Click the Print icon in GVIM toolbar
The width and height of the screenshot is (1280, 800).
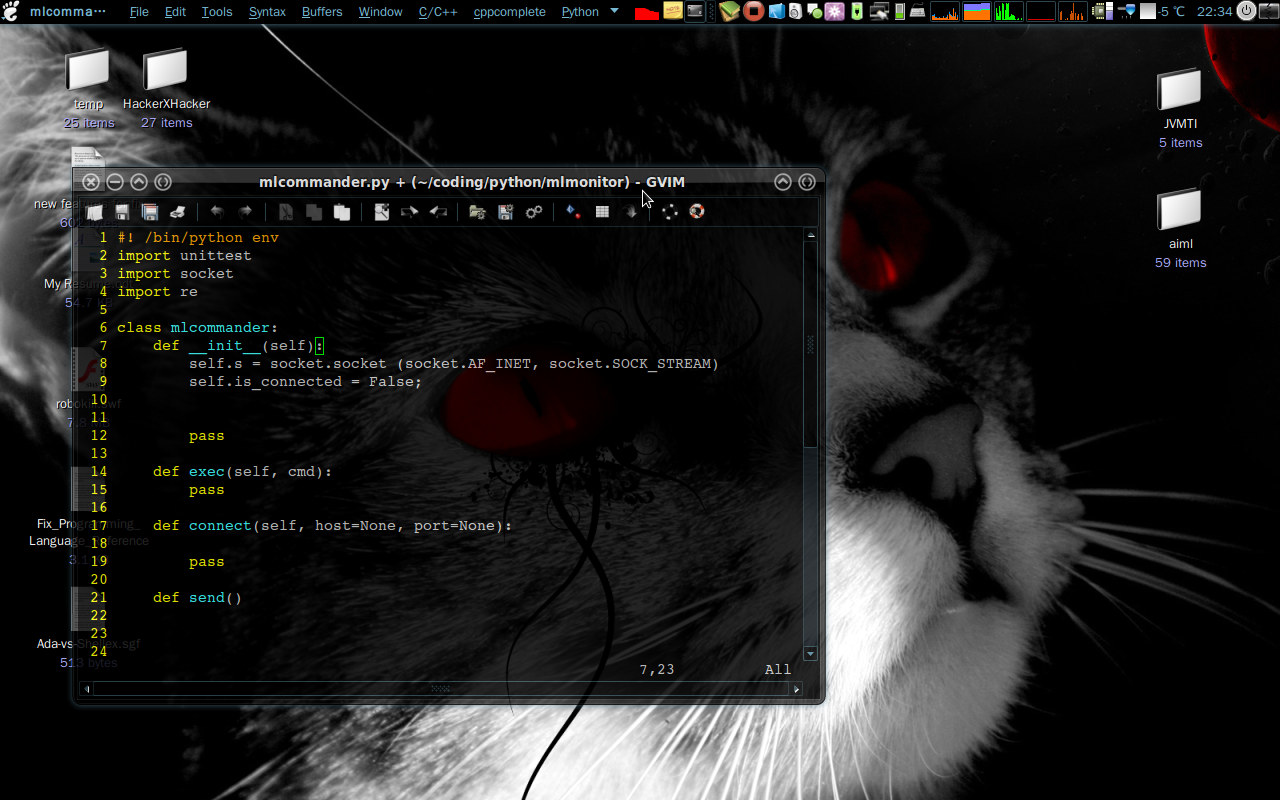pyautogui.click(x=177, y=212)
